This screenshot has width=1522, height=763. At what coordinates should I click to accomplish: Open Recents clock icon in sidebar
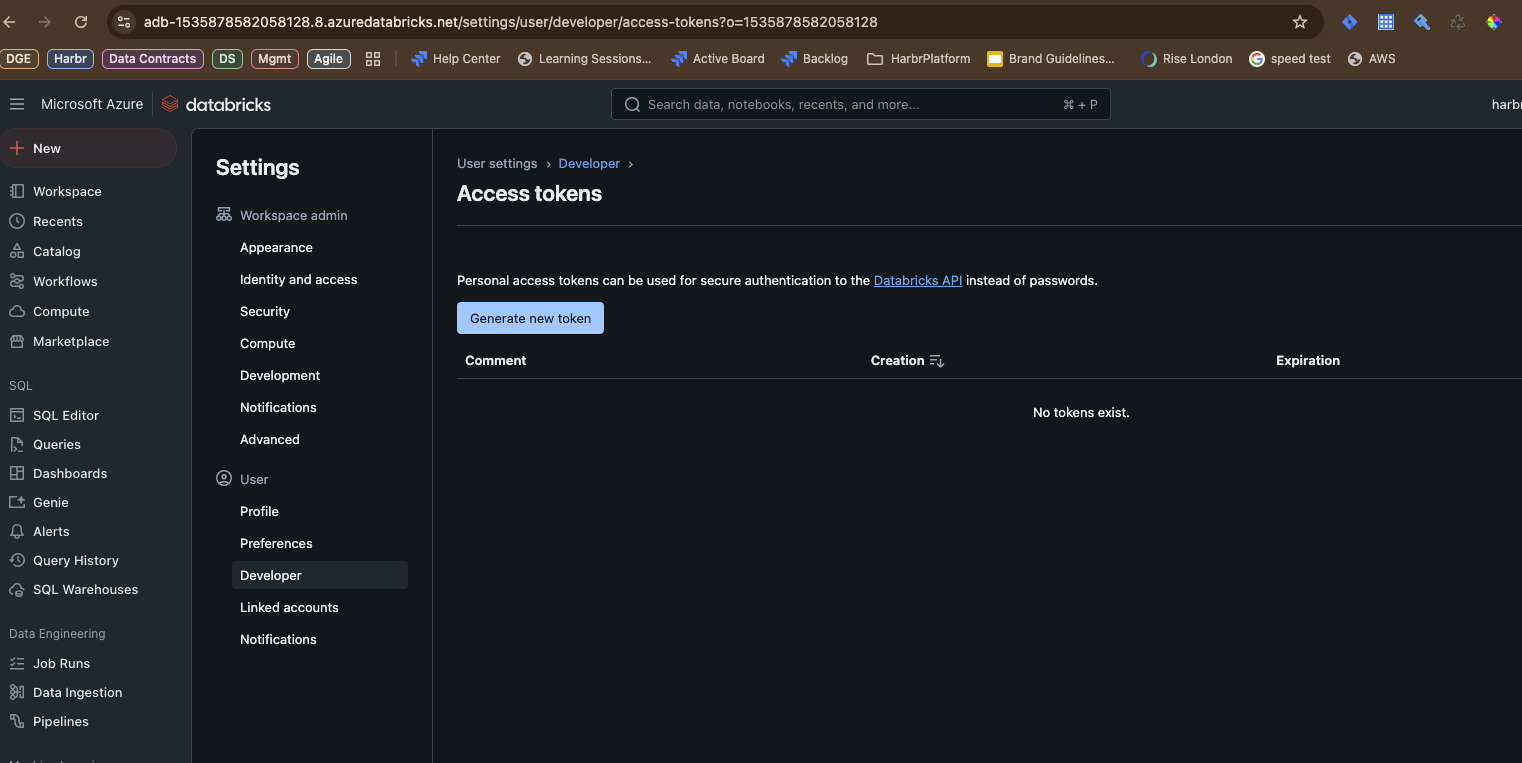click(x=16, y=221)
